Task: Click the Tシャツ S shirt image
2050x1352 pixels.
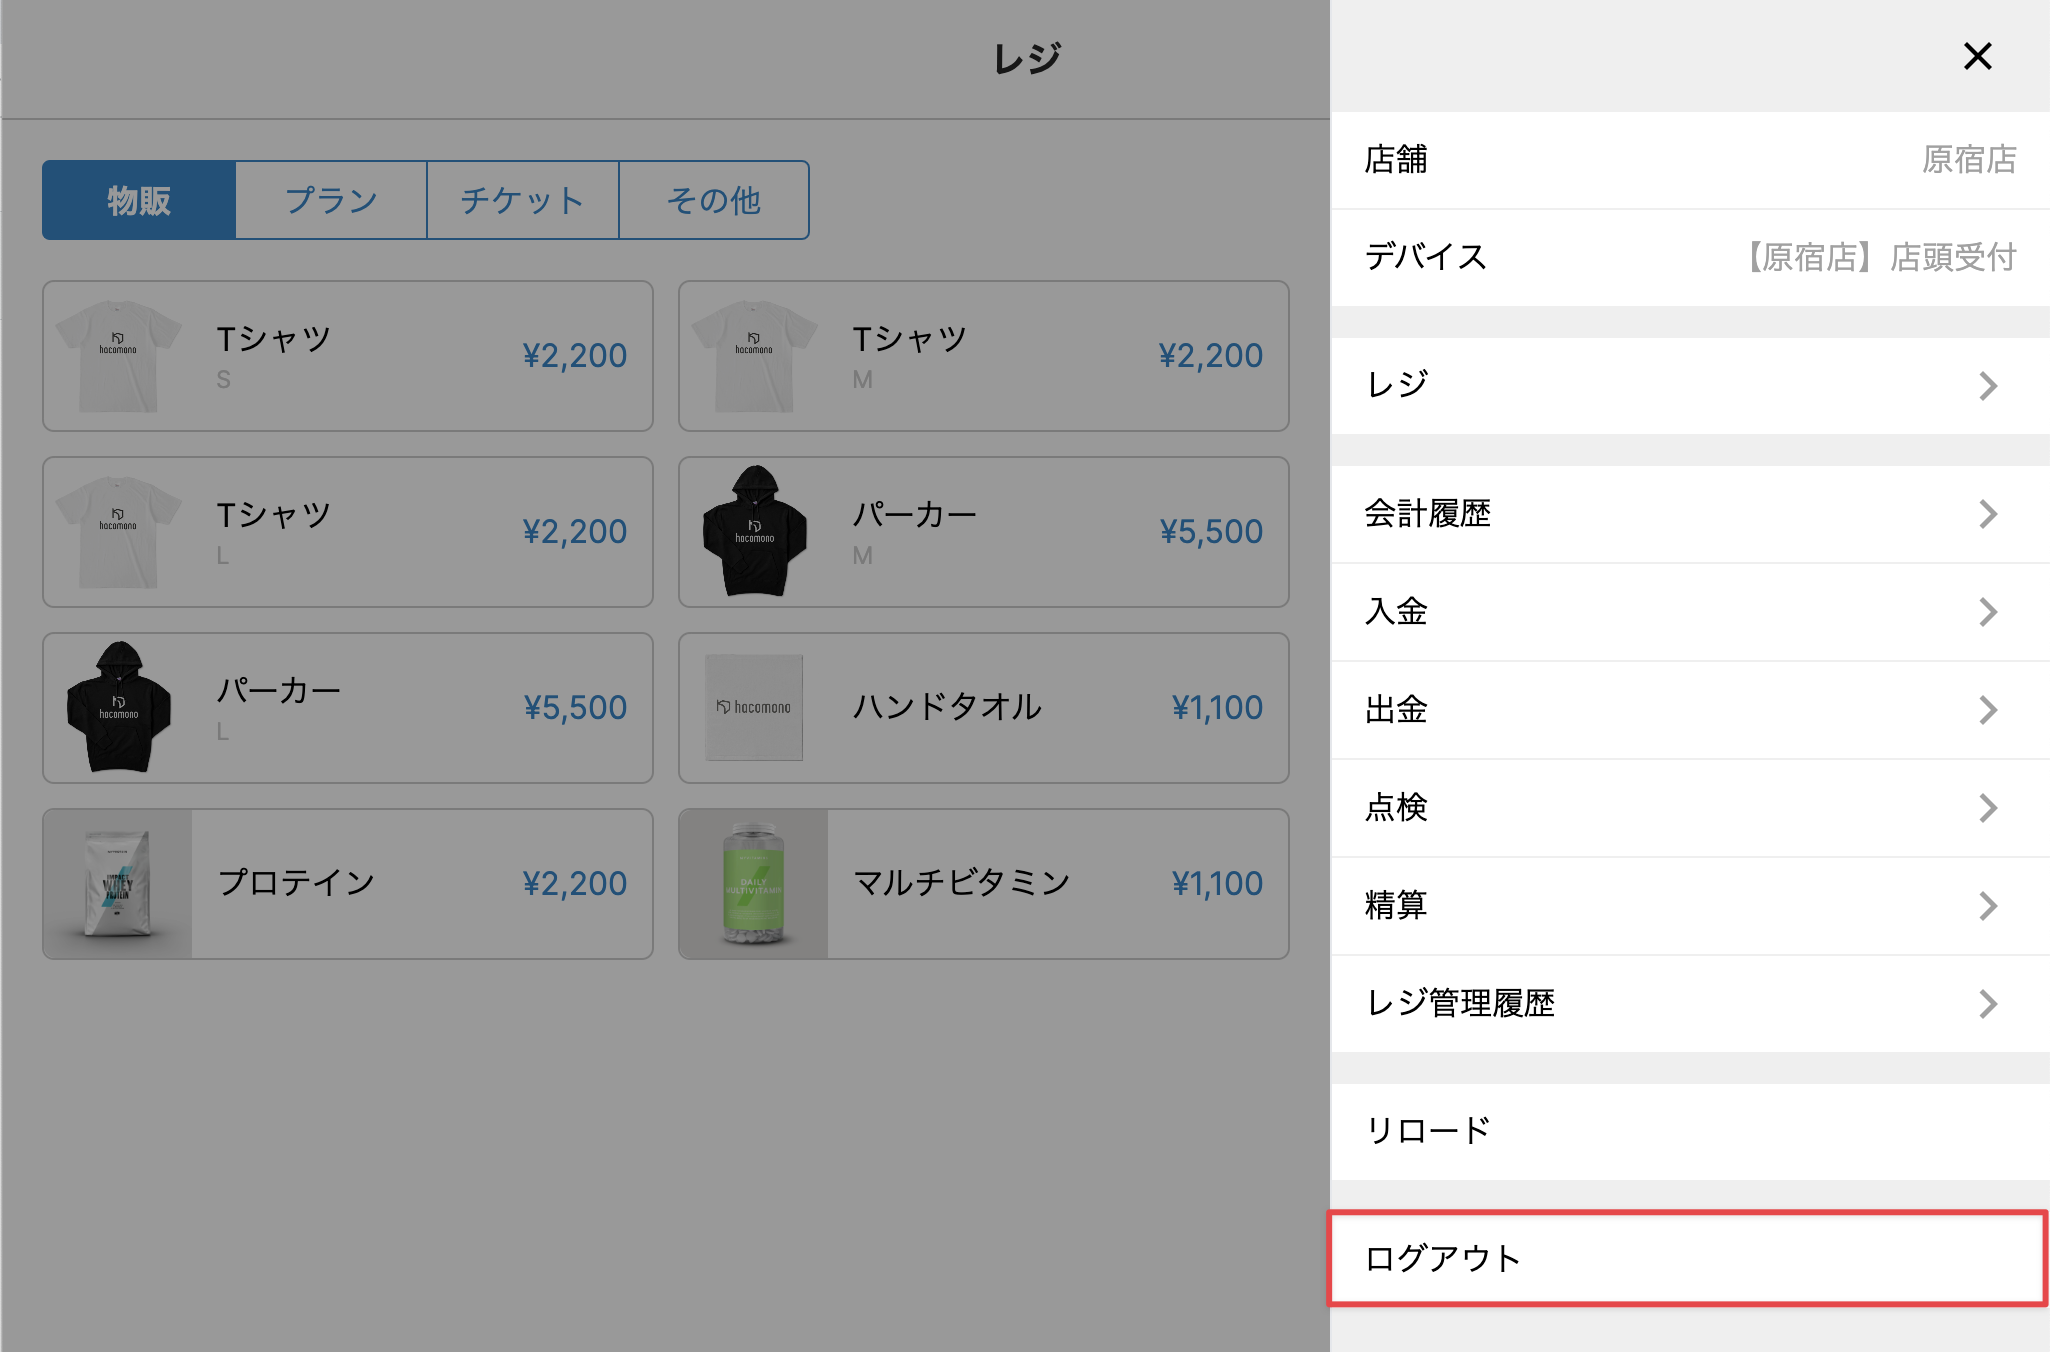Action: point(118,356)
